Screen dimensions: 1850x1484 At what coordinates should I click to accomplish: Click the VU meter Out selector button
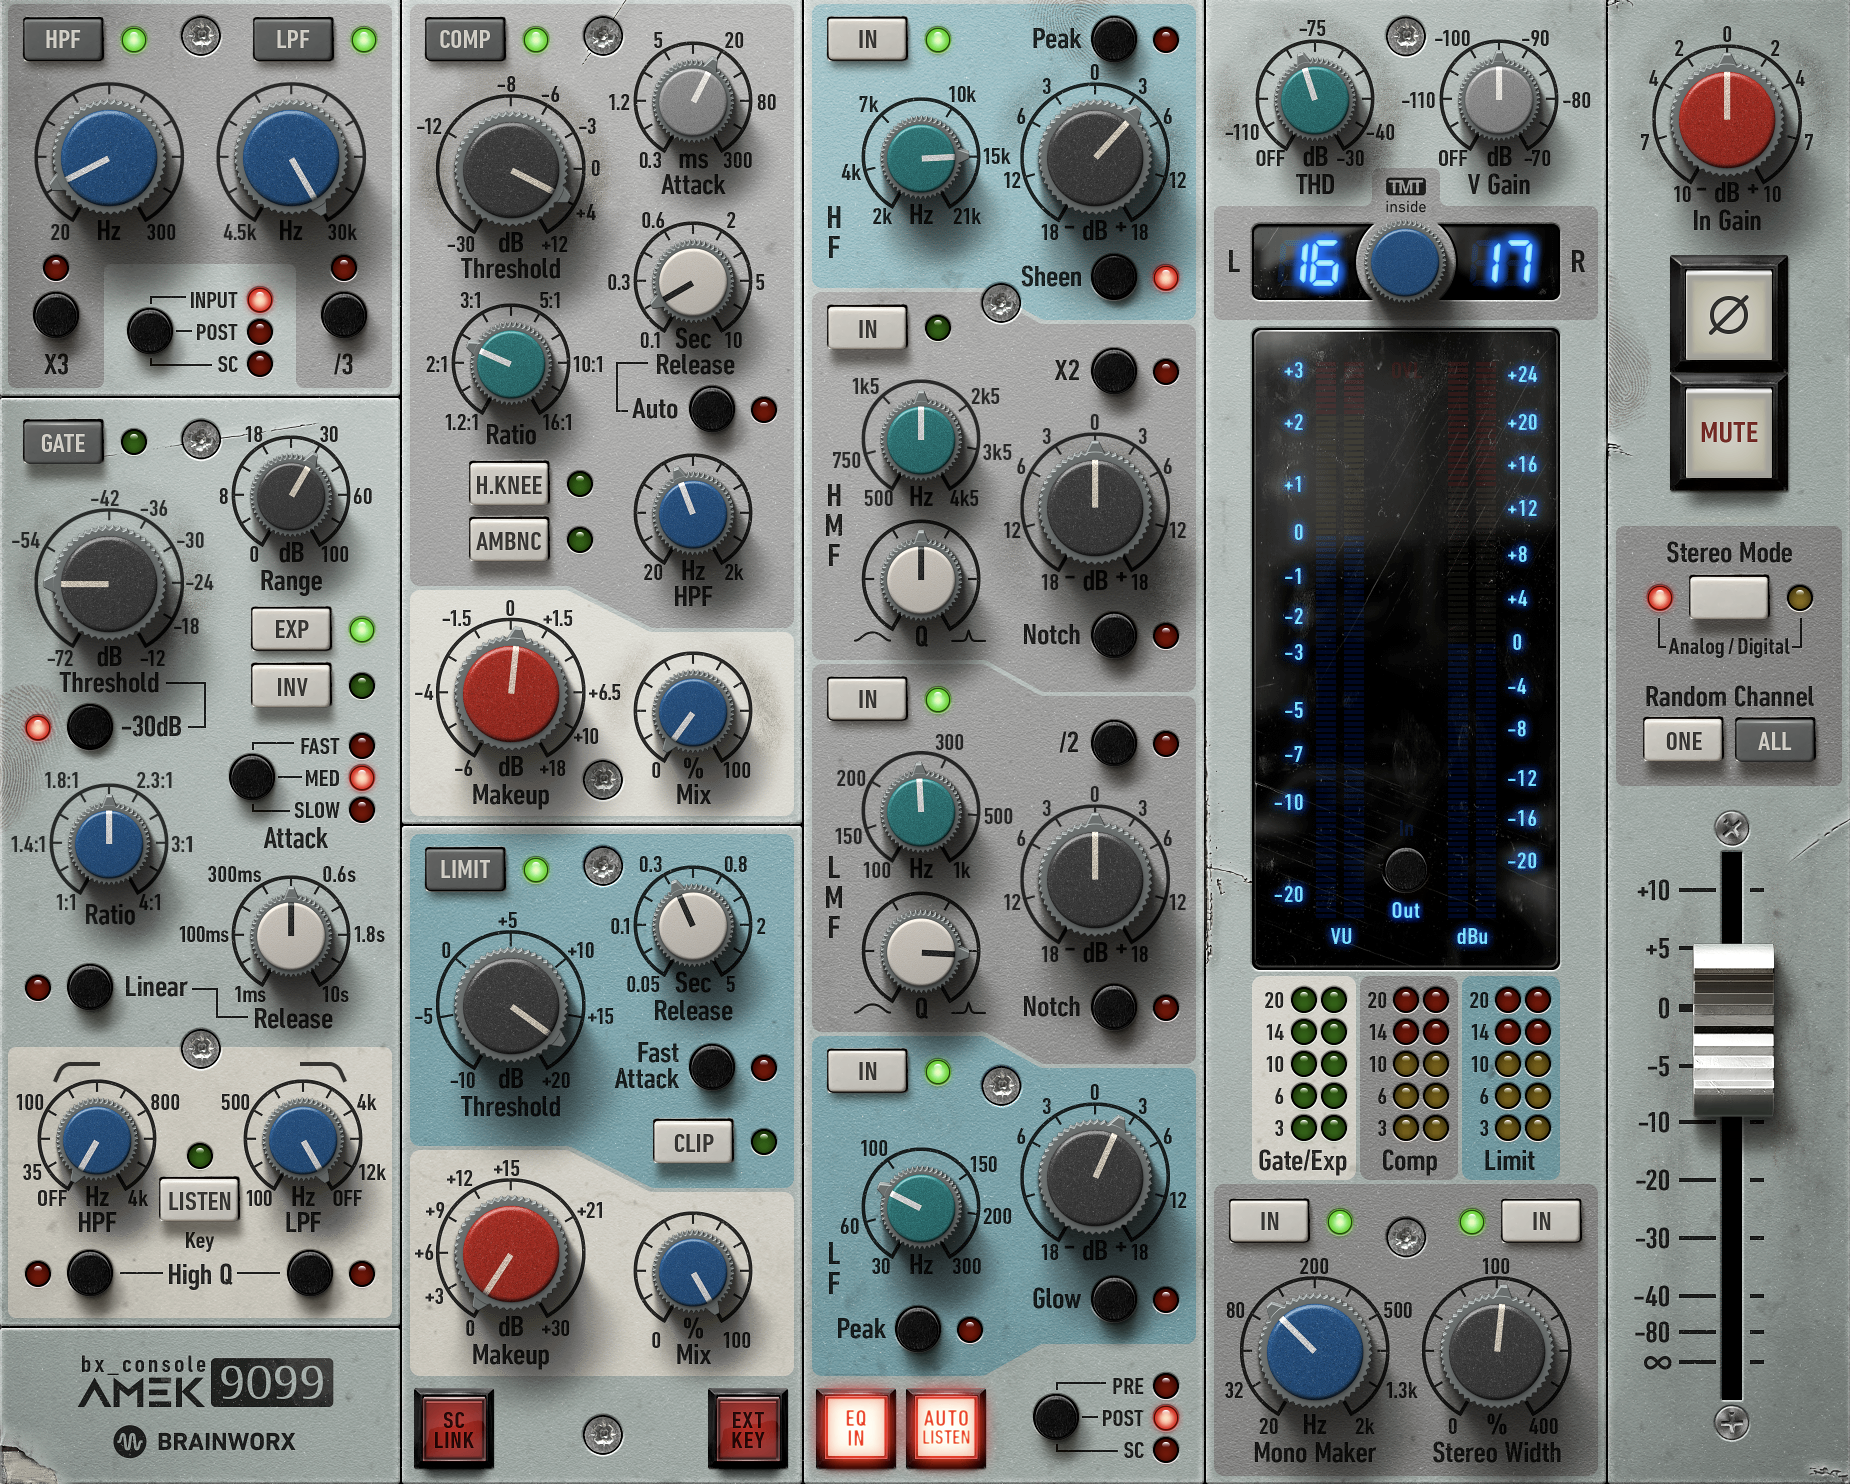coord(1405,870)
